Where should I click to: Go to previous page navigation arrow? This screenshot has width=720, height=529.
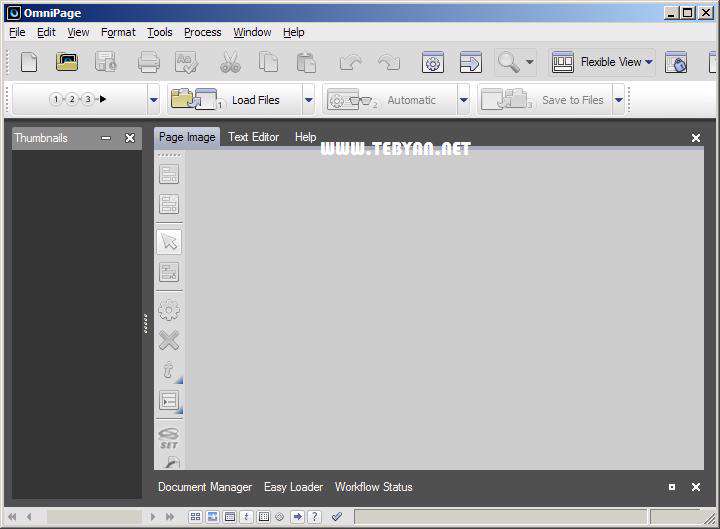(x=29, y=517)
